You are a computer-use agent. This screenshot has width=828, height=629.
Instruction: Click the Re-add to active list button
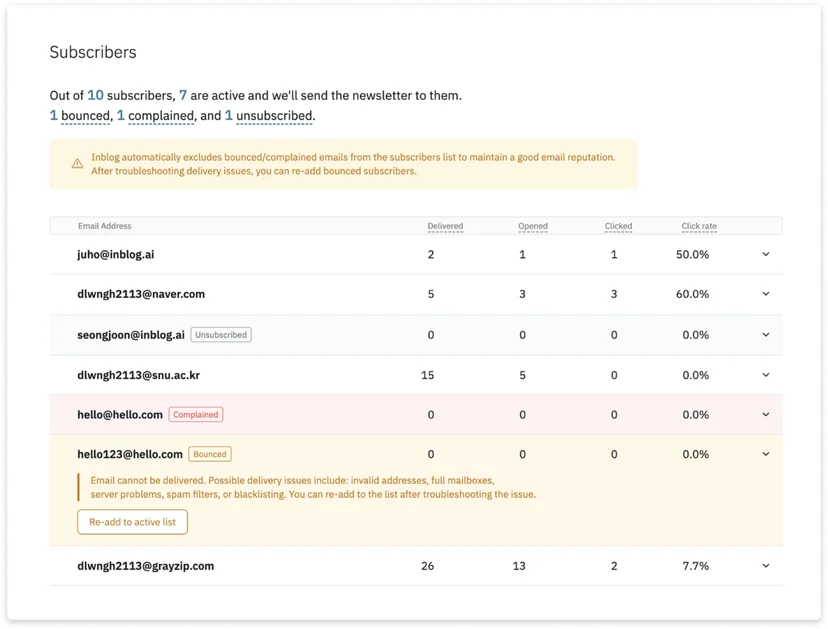click(x=133, y=522)
